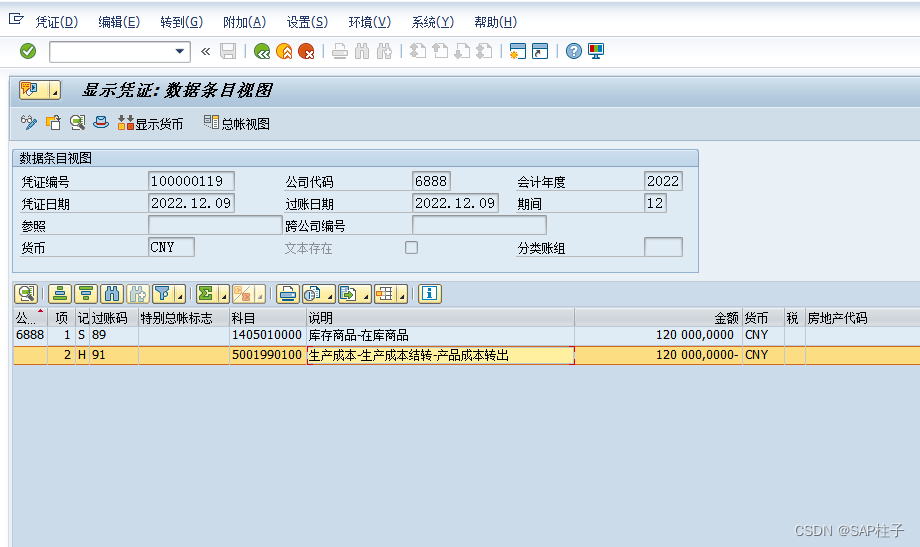Image resolution: width=920 pixels, height=547 pixels.
Task: Select cell 生产成本-生产成本结转-产品成本转出
Action: 441,355
